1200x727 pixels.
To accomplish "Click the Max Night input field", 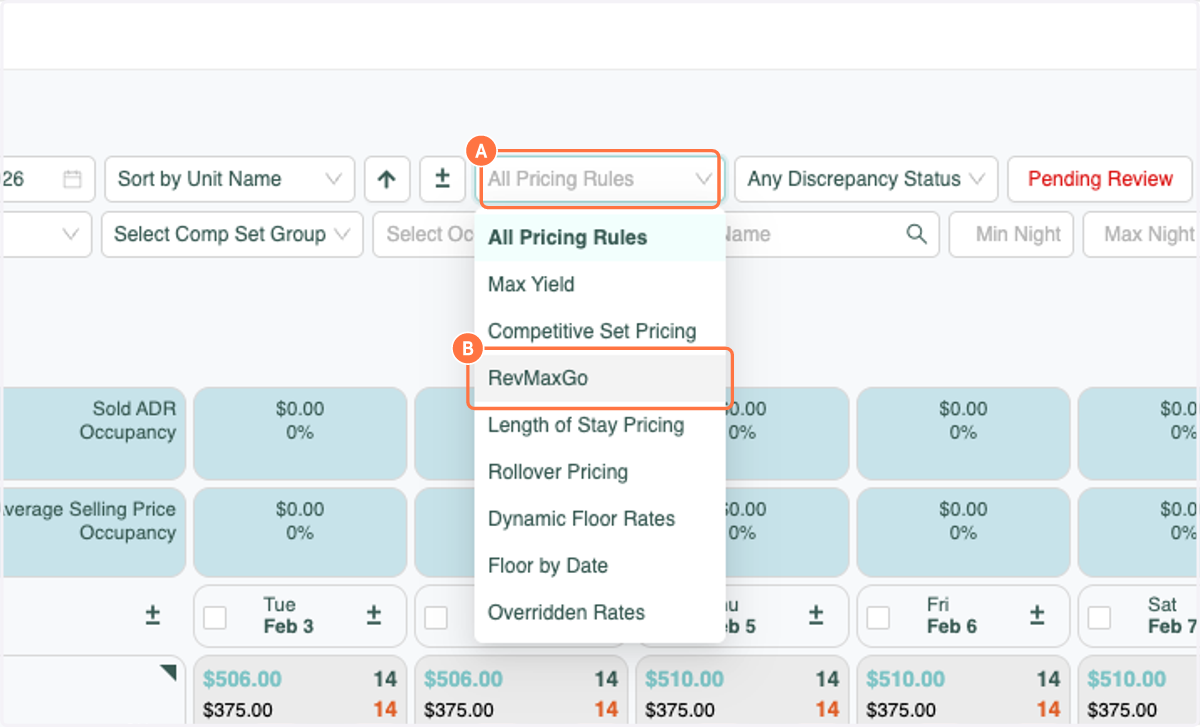I will 1142,234.
